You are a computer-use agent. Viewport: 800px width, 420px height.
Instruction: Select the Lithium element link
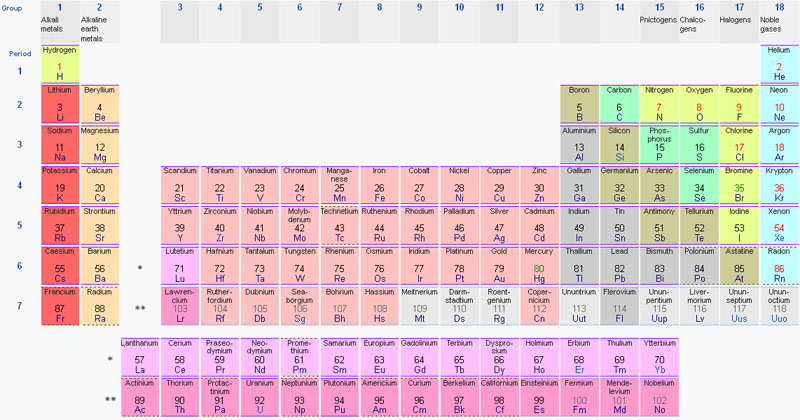[x=60, y=90]
